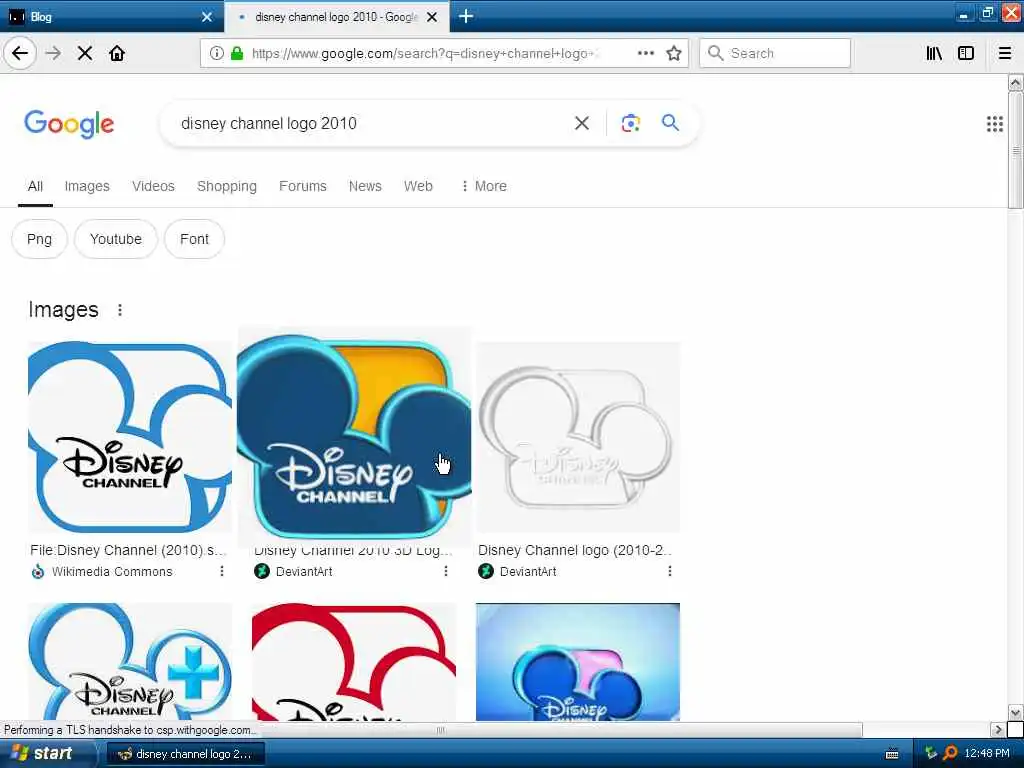This screenshot has width=1024, height=768.
Task: Open Images section options menu
Action: [x=120, y=310]
